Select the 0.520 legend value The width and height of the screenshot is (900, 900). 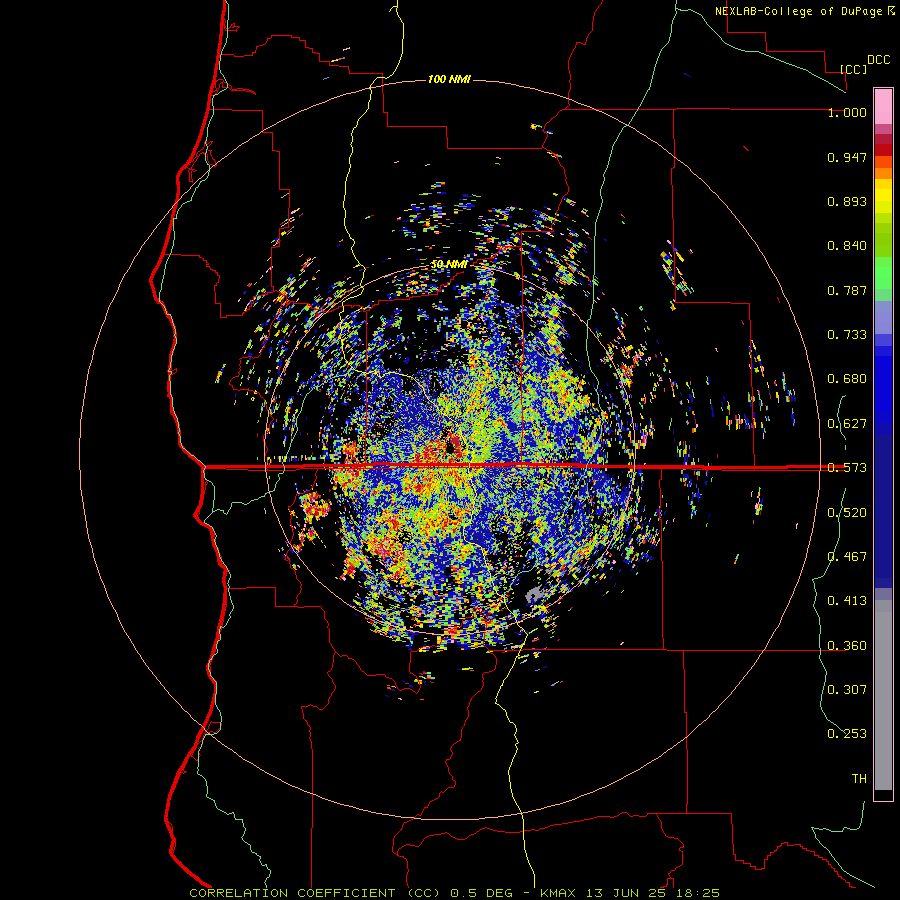[x=847, y=513]
